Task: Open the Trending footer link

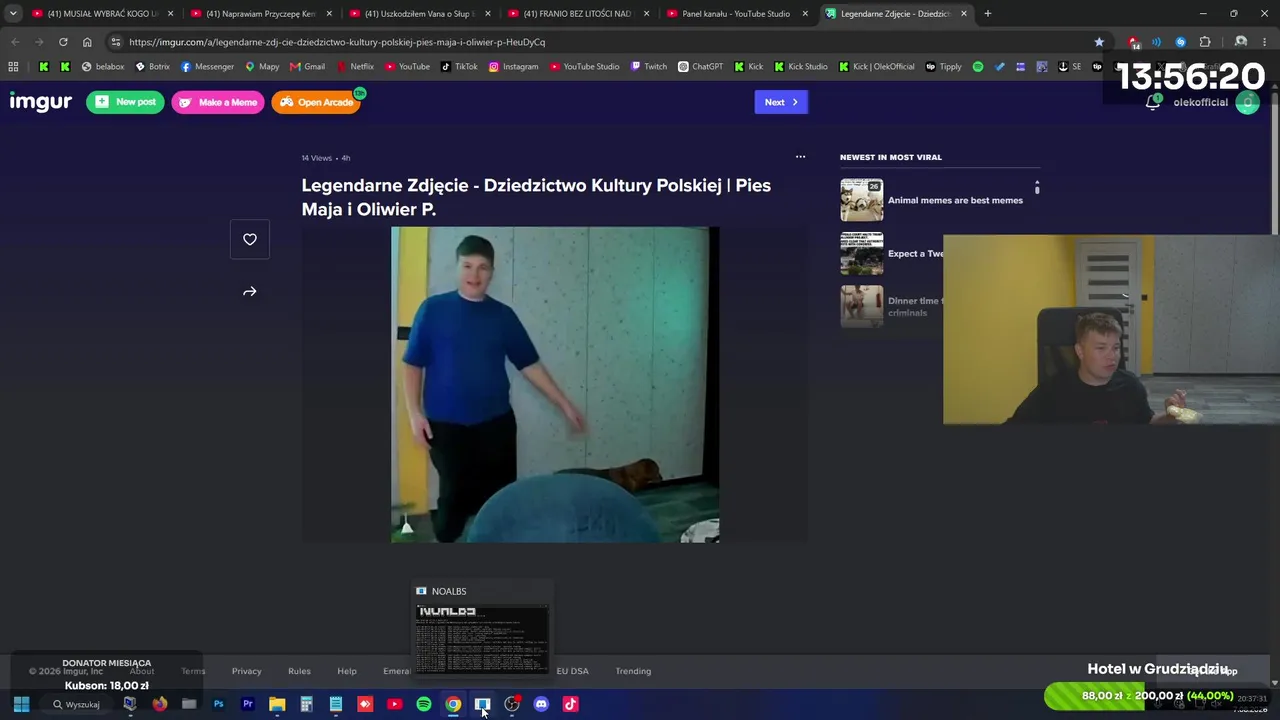Action: coord(633,671)
